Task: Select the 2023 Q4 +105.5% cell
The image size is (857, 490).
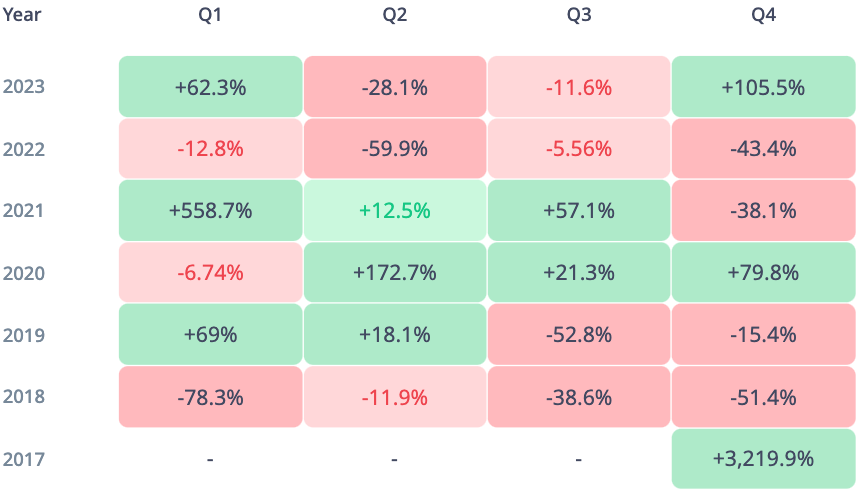Action: click(763, 87)
